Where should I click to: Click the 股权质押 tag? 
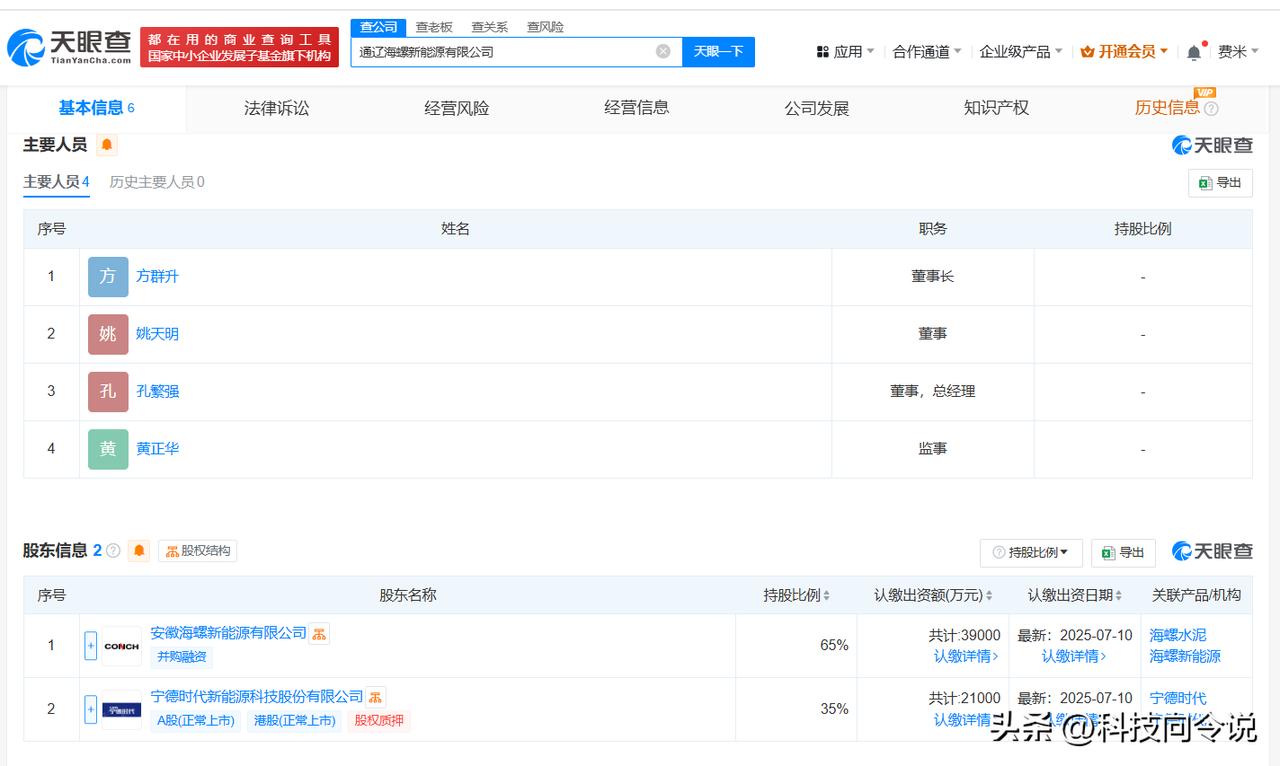point(379,720)
